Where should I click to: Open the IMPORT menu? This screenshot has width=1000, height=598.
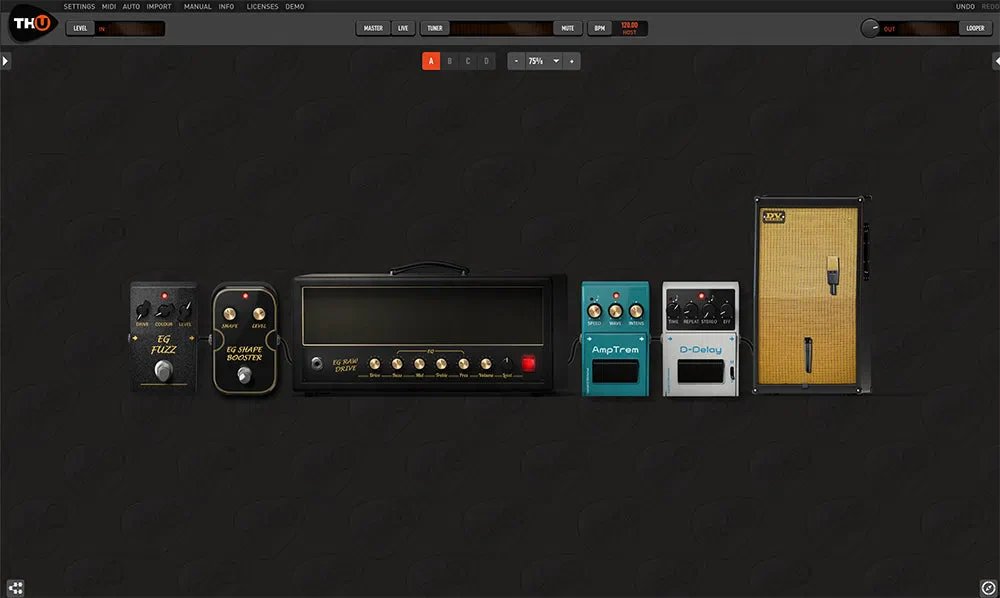[x=159, y=6]
